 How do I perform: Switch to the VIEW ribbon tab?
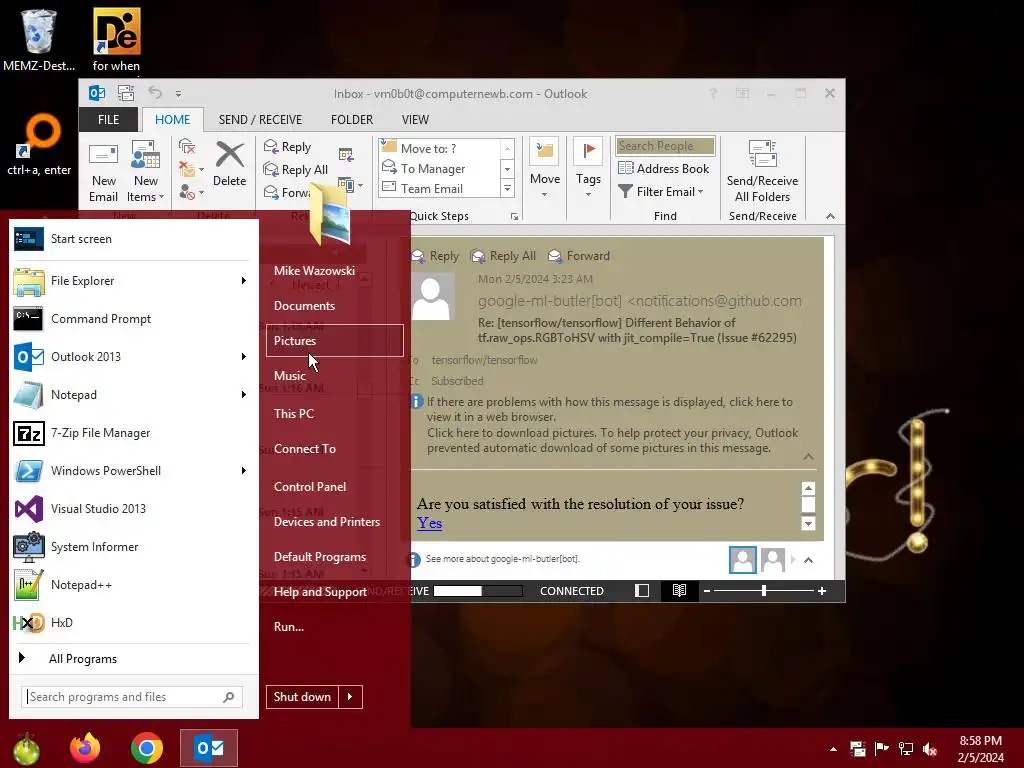tap(415, 120)
